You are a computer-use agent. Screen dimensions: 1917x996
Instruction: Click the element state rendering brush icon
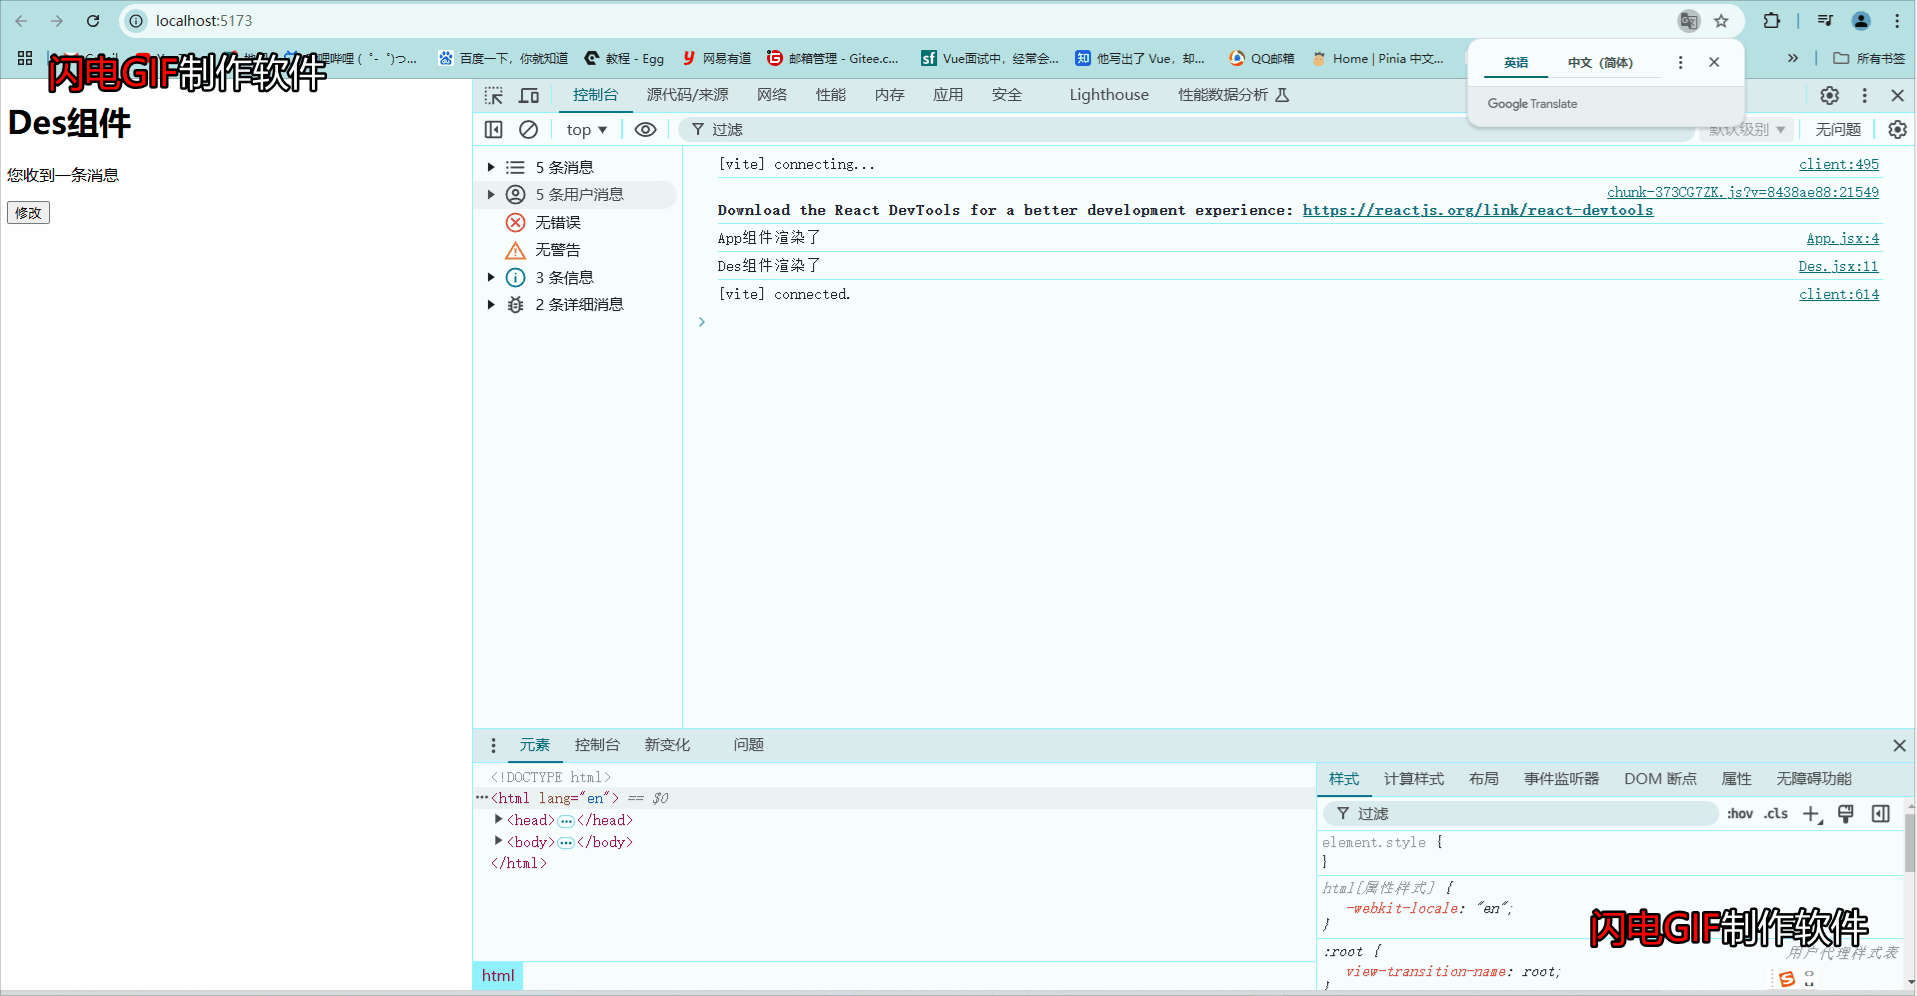click(x=1845, y=814)
